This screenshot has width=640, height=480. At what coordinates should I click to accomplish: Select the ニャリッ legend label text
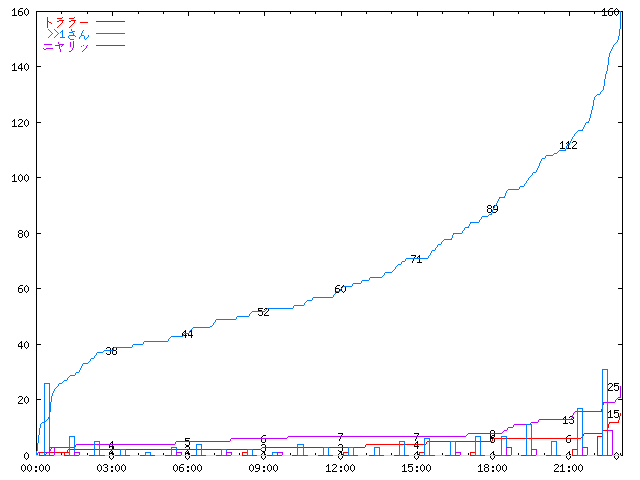(66, 47)
